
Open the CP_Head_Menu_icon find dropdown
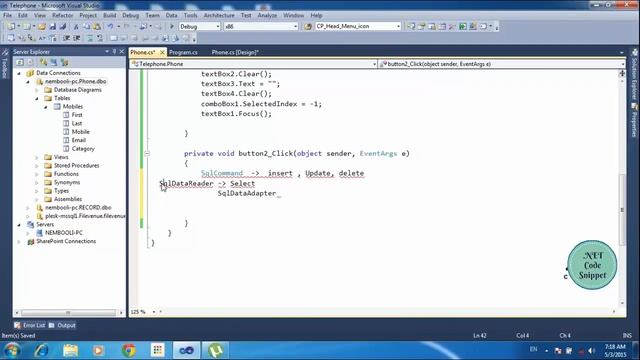398,27
